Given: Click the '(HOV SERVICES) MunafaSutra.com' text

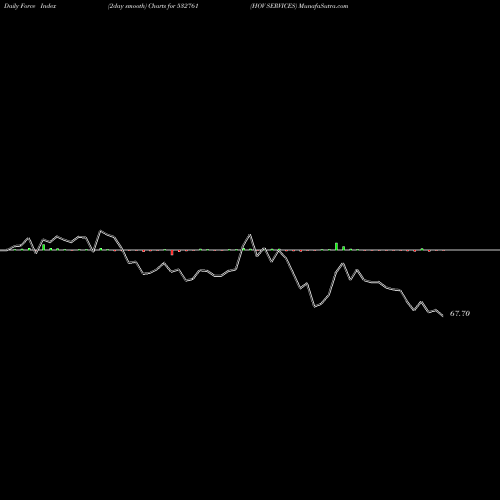Looking at the screenshot, I should (x=299, y=6).
